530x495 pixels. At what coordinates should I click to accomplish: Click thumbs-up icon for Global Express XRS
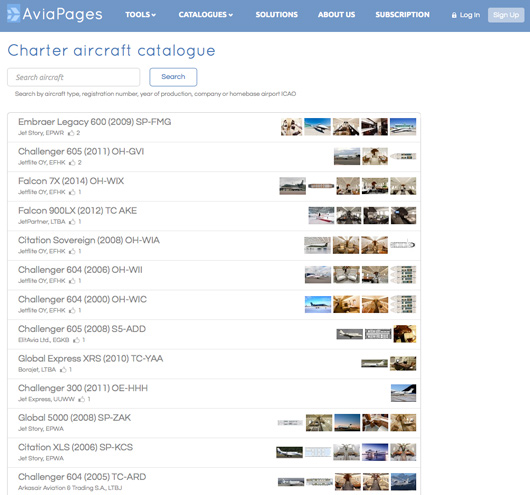pyautogui.click(x=63, y=370)
